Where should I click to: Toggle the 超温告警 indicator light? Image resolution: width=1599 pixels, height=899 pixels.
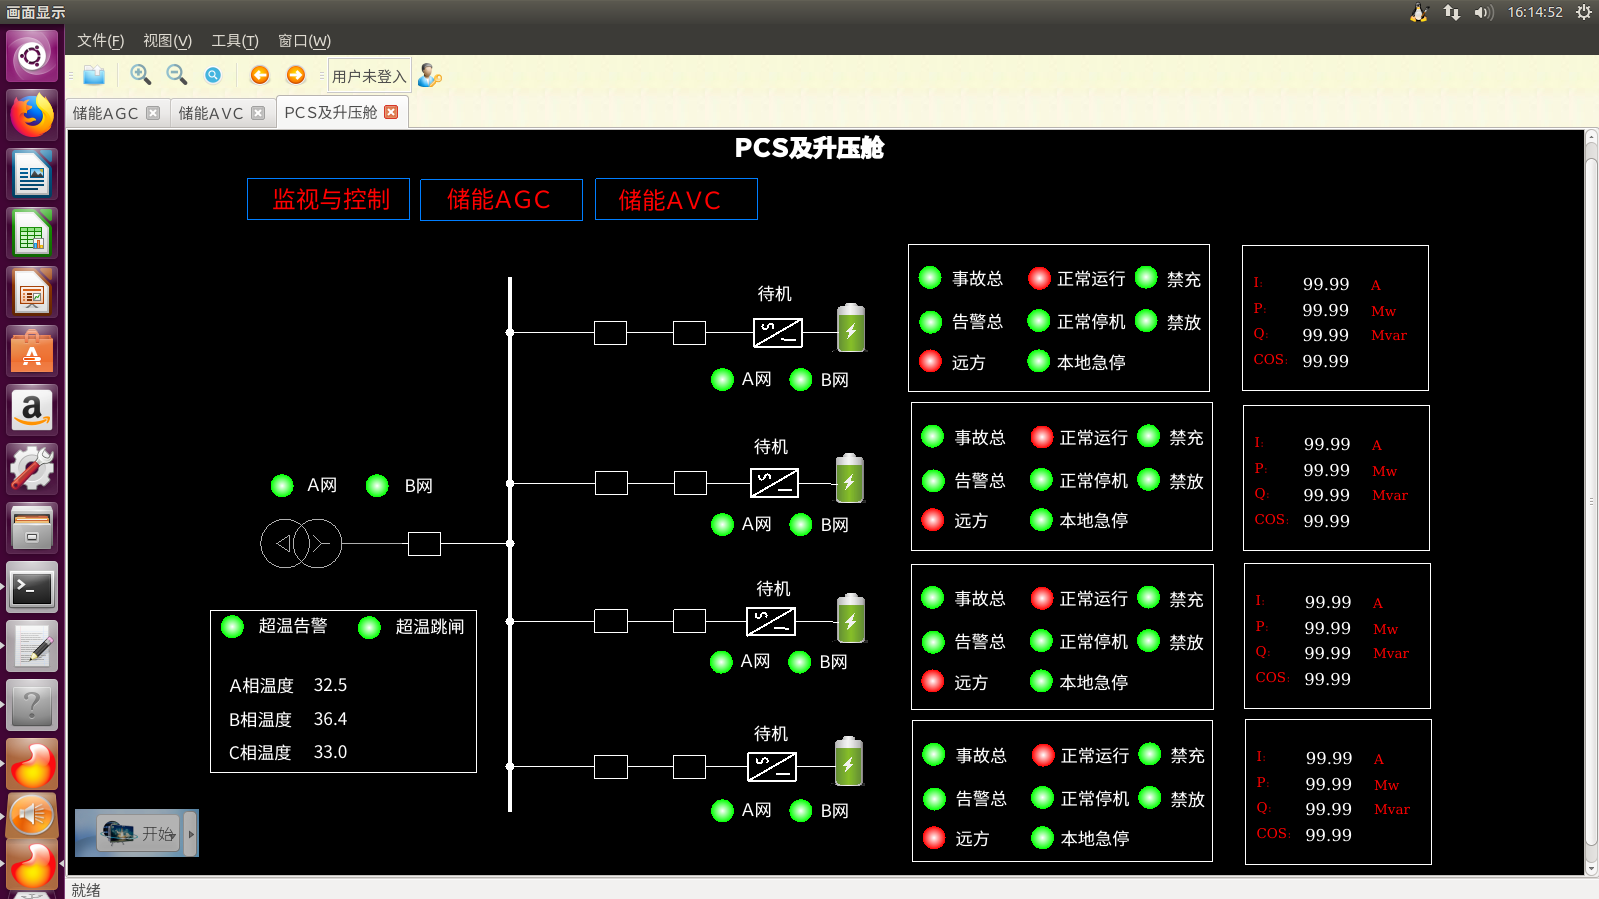pyautogui.click(x=233, y=627)
